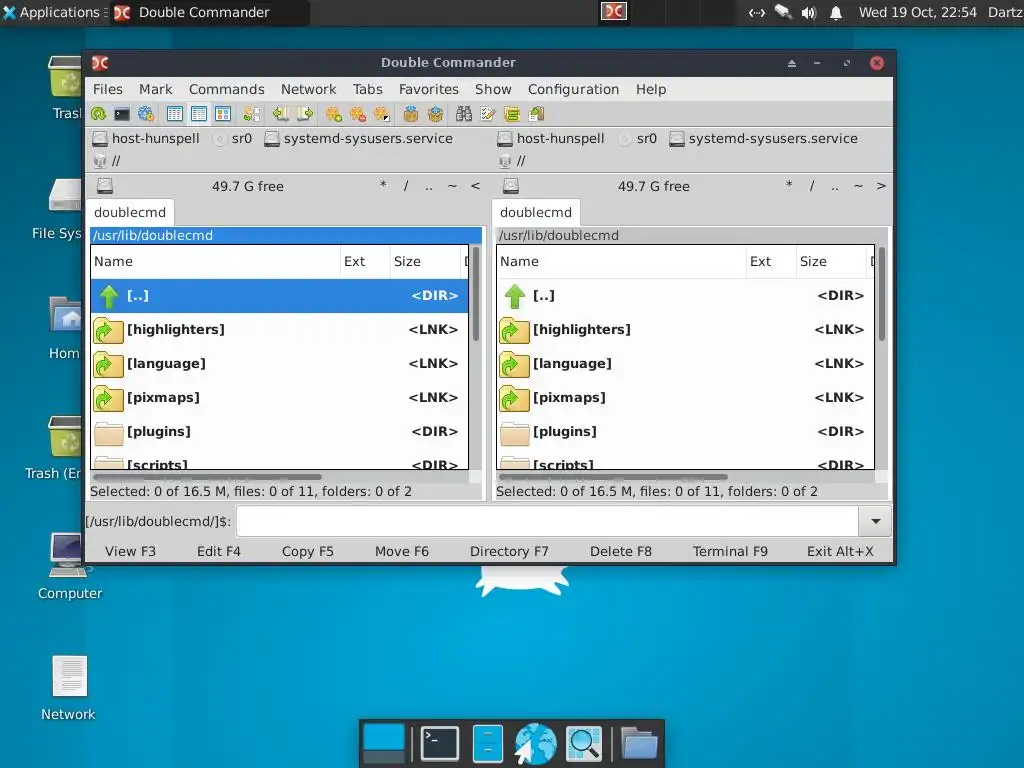Open the Tabs menu
1024x768 pixels.
368,89
